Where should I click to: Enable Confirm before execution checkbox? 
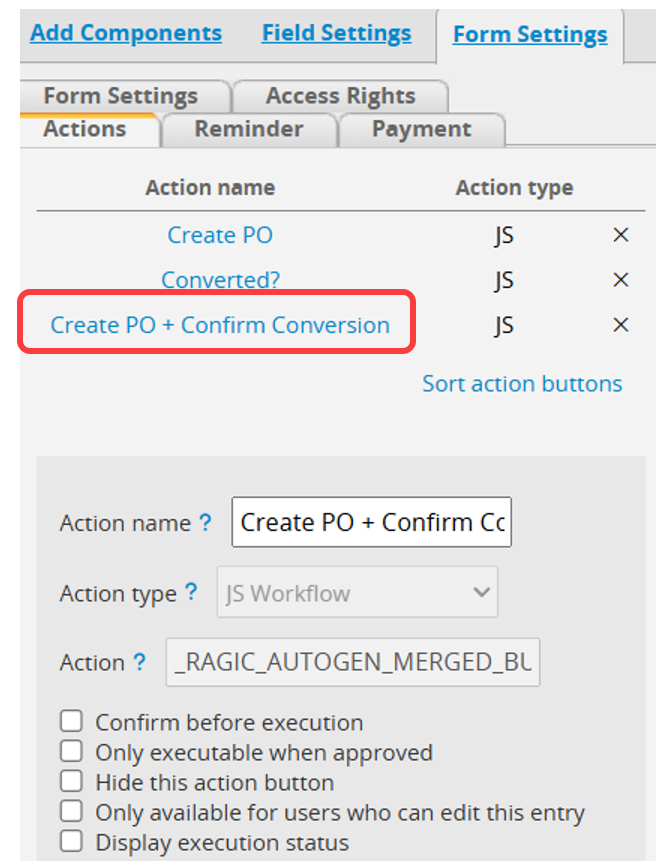[x=71, y=721]
